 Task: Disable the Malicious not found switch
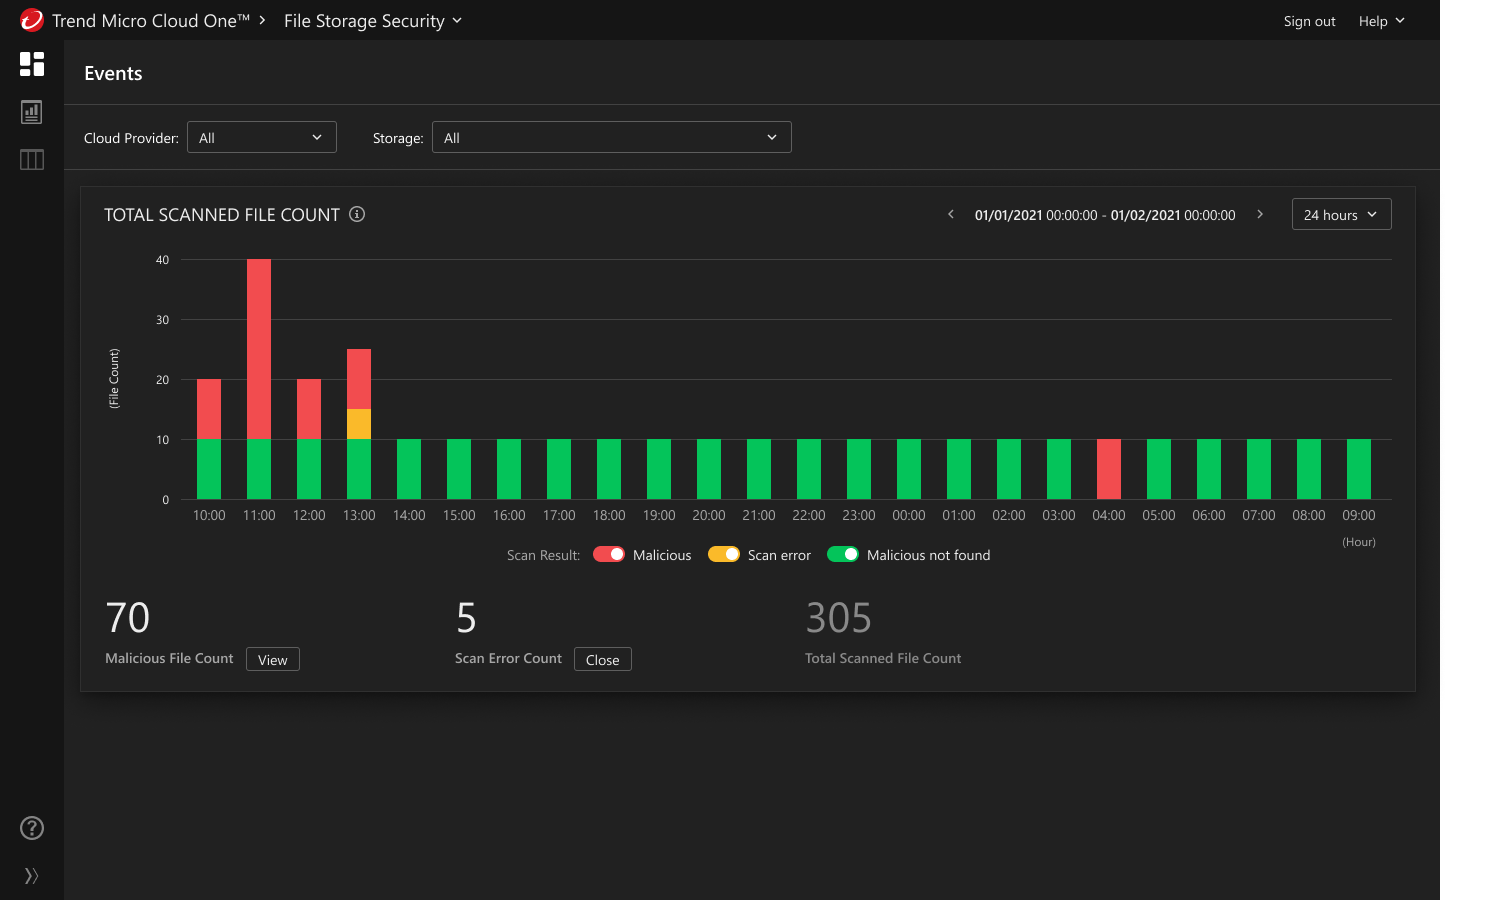coord(843,554)
